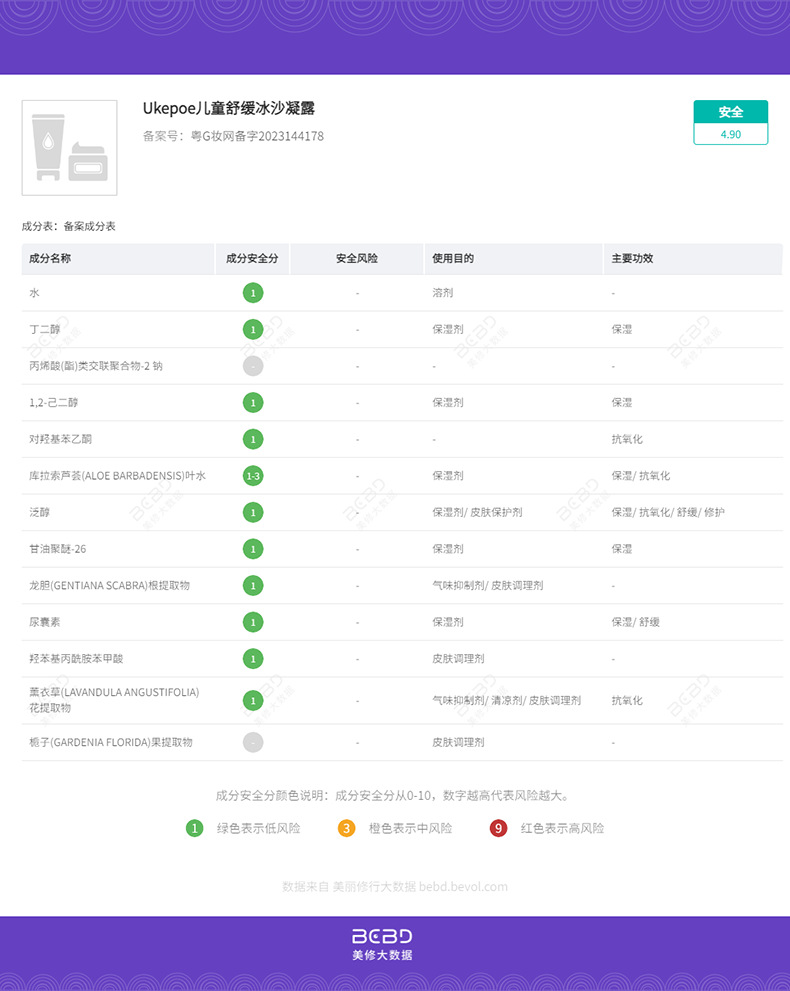Viewport: 790px width, 991px height.
Task: Click the green score badge for 龙胆 root extract
Action: click(x=253, y=586)
